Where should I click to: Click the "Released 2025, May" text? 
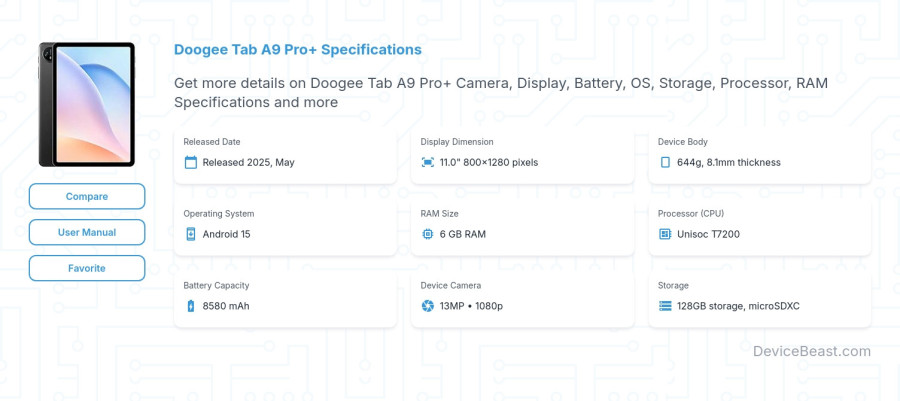point(249,162)
